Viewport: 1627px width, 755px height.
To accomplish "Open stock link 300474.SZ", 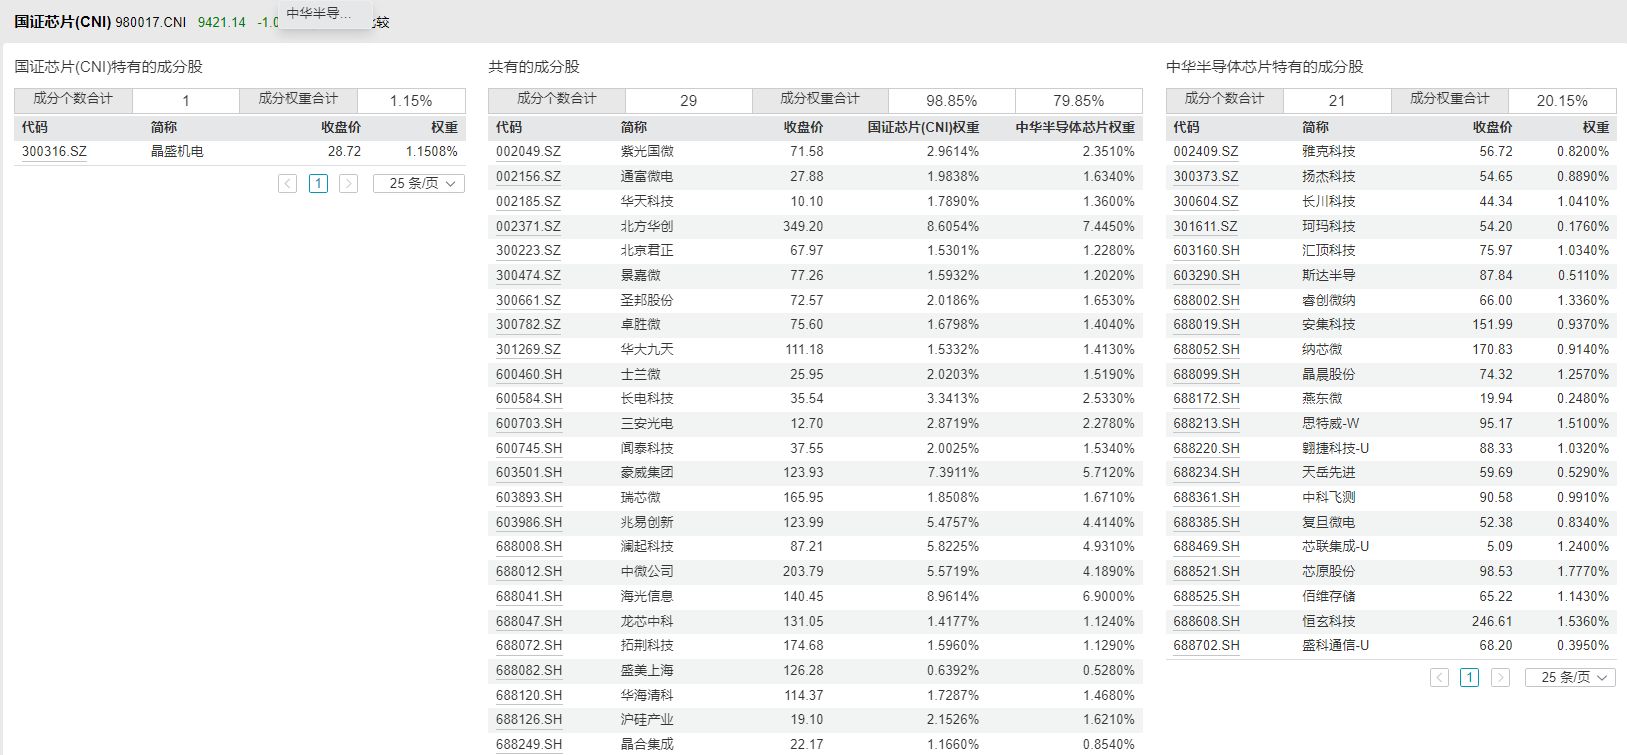I will (x=528, y=276).
